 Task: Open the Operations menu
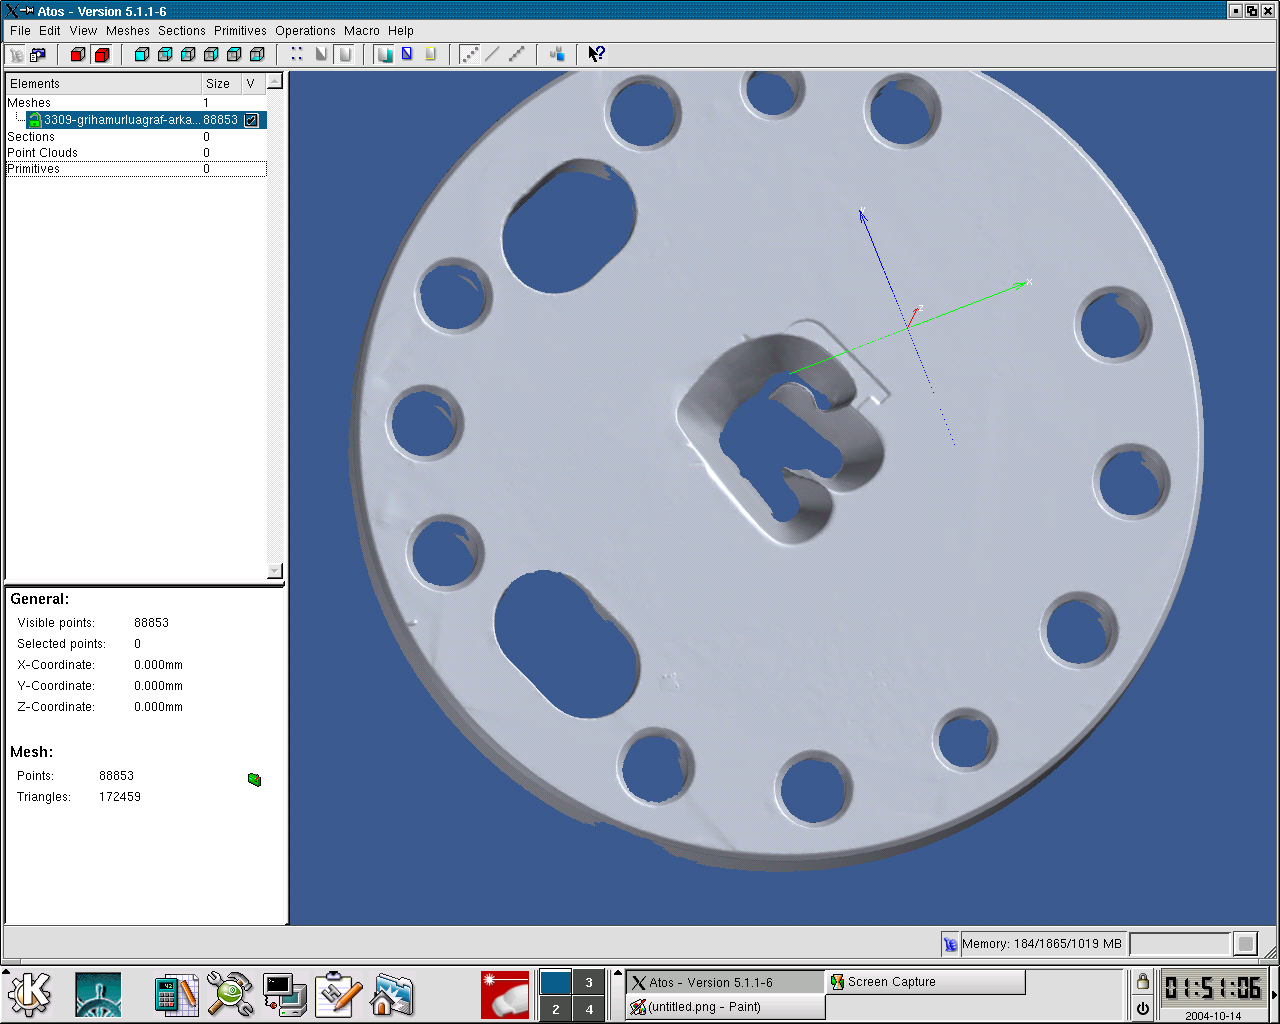(305, 31)
